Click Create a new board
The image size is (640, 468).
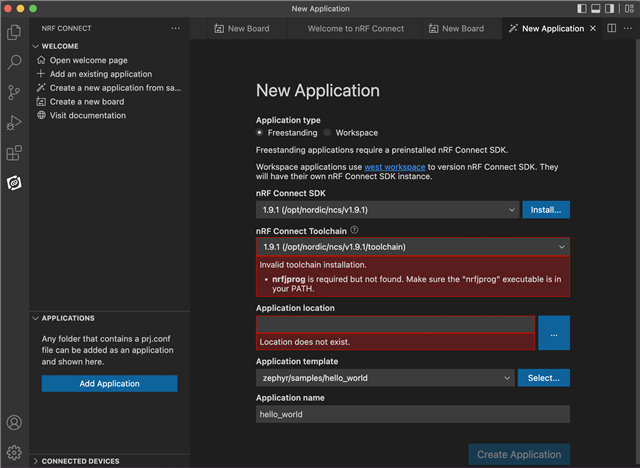(87, 102)
